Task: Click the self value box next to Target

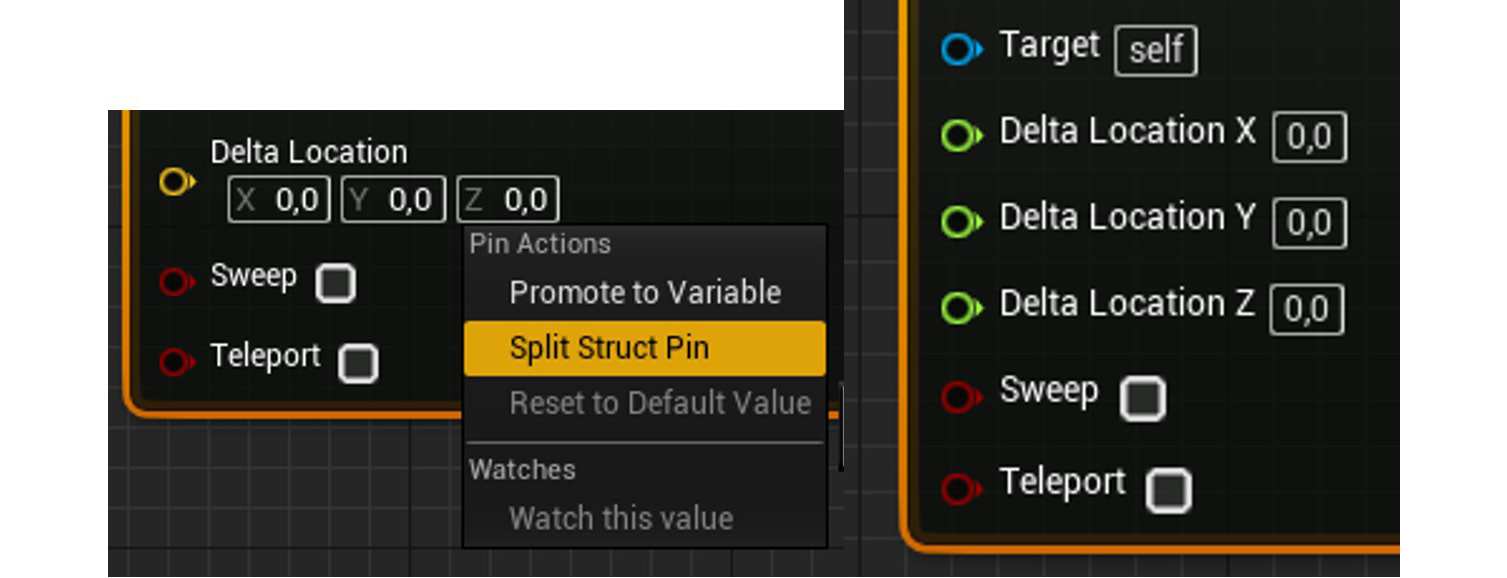Action: tap(1155, 51)
